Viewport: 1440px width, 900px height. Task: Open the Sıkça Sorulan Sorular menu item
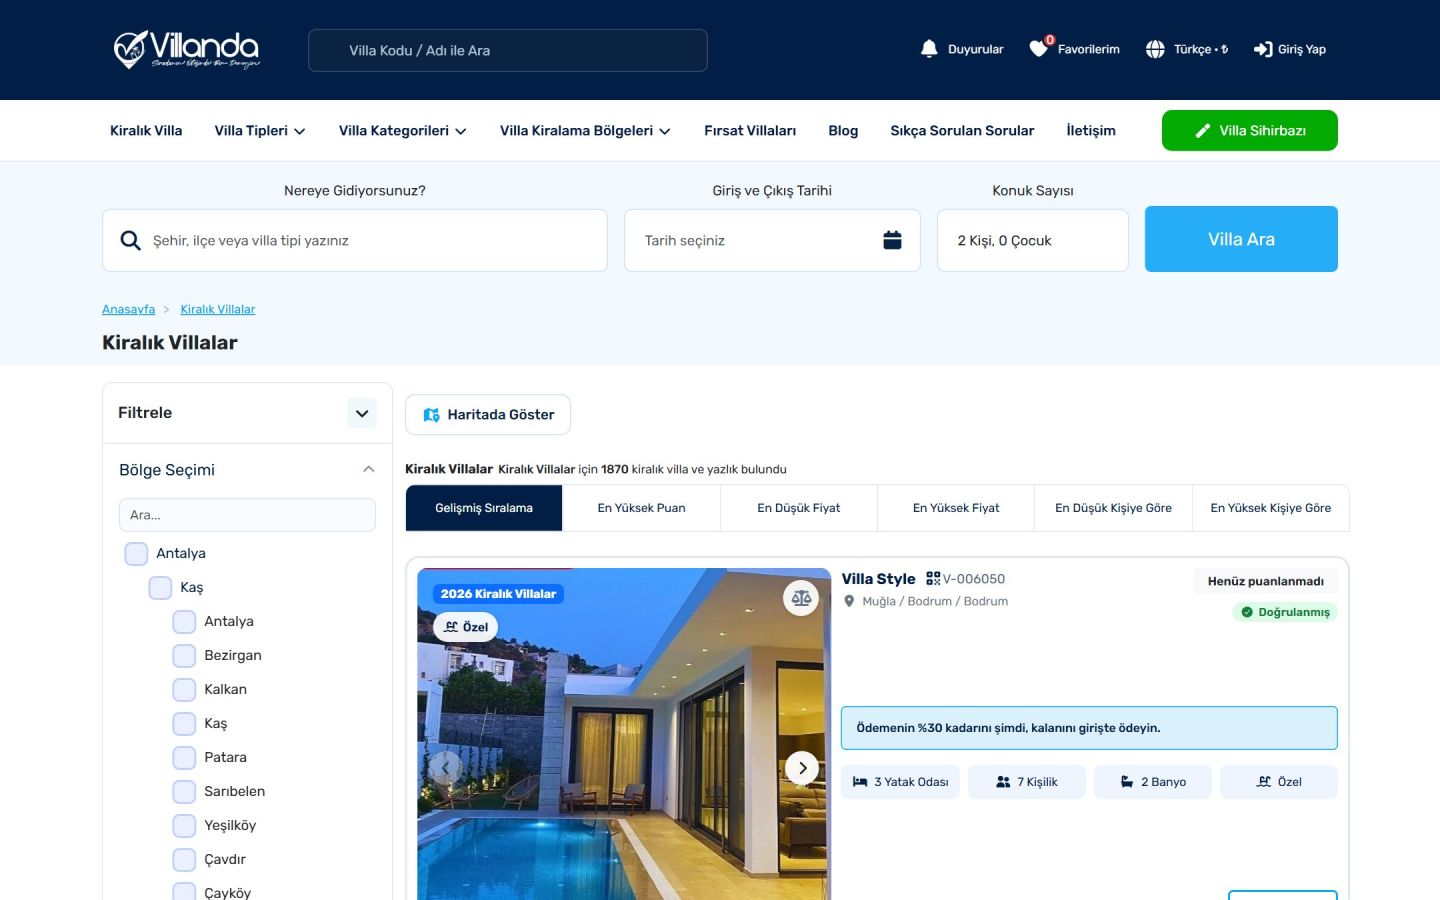click(x=962, y=130)
